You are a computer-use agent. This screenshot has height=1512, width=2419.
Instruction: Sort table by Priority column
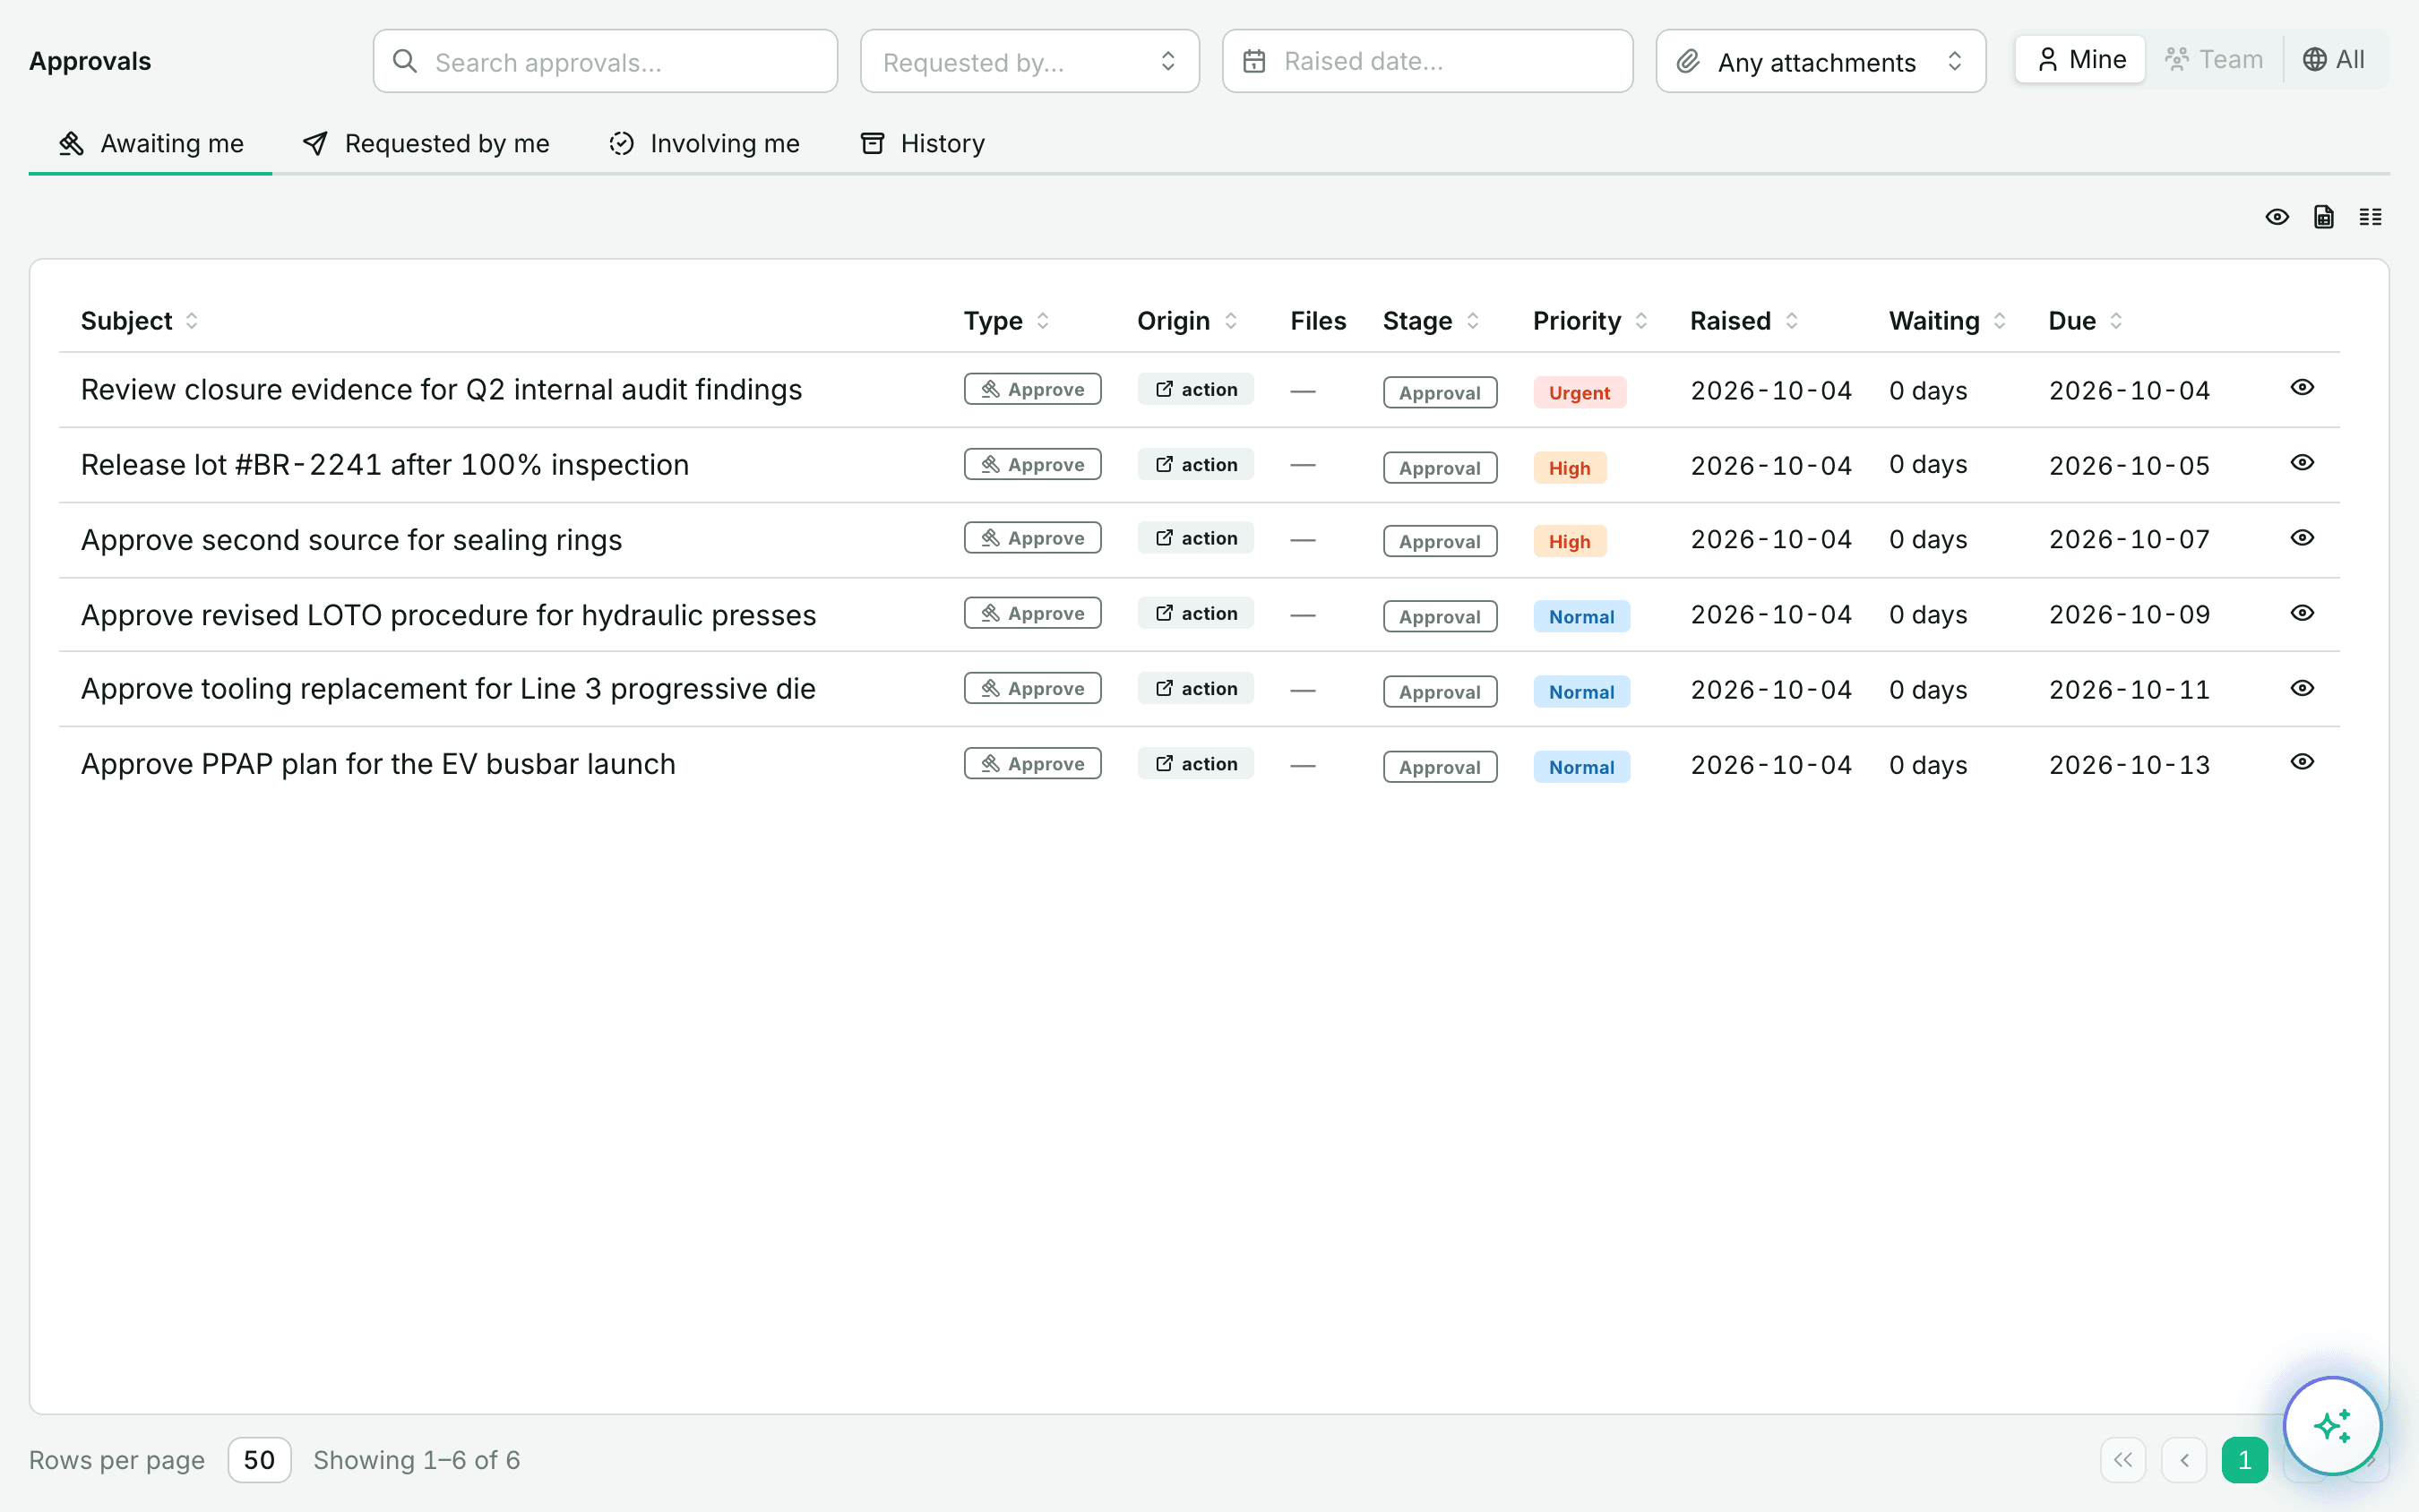coord(1590,320)
